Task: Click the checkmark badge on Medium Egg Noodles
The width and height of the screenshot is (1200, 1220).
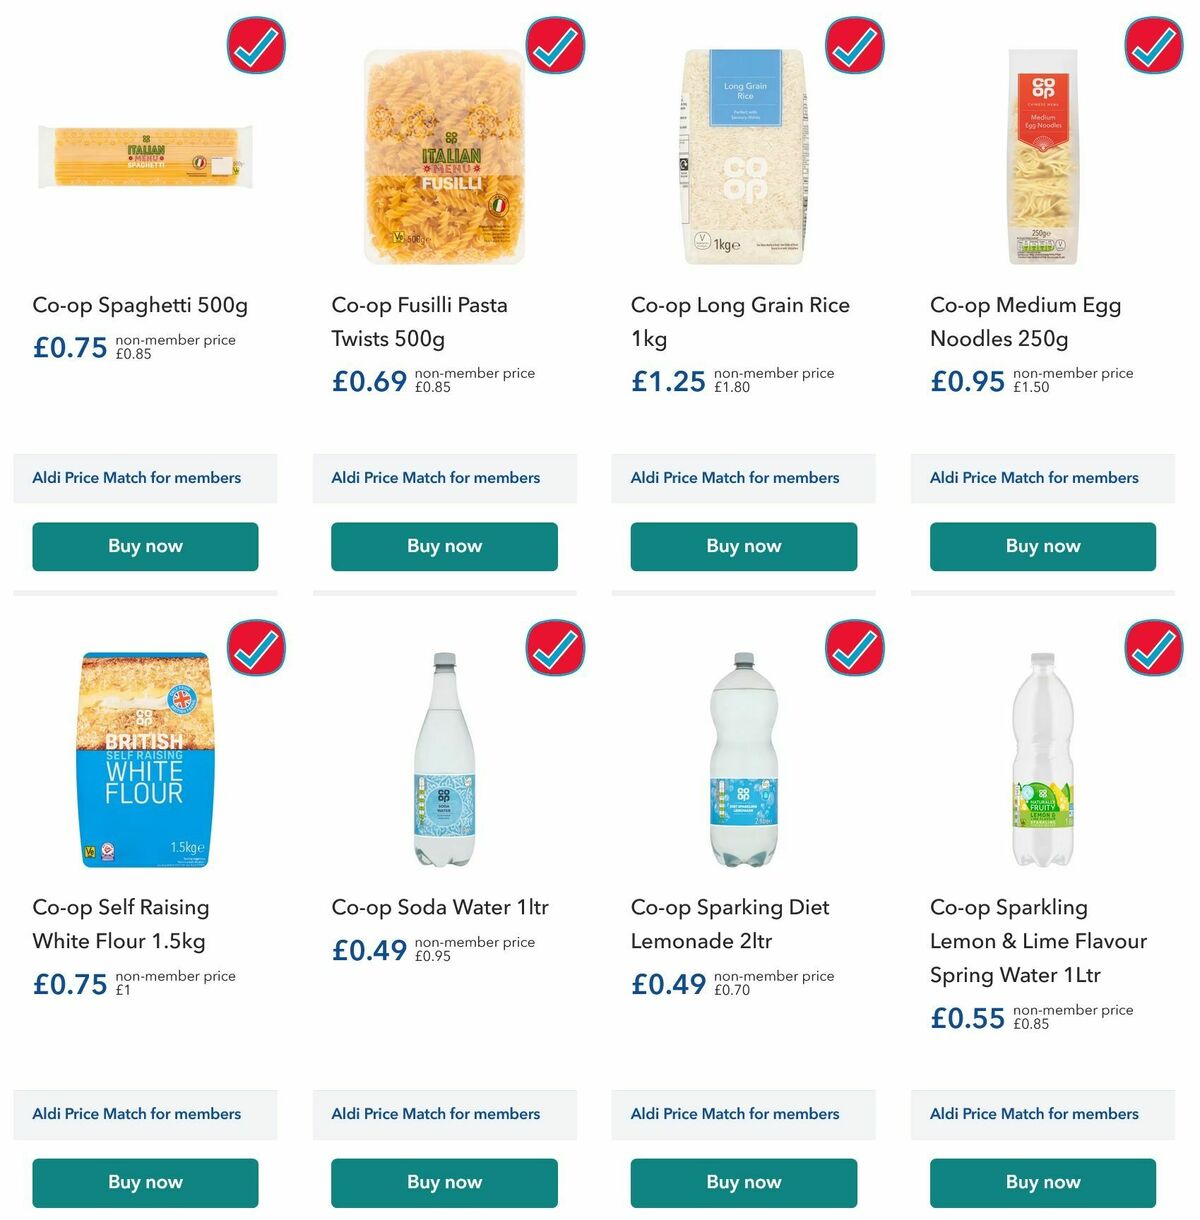Action: tap(1153, 45)
